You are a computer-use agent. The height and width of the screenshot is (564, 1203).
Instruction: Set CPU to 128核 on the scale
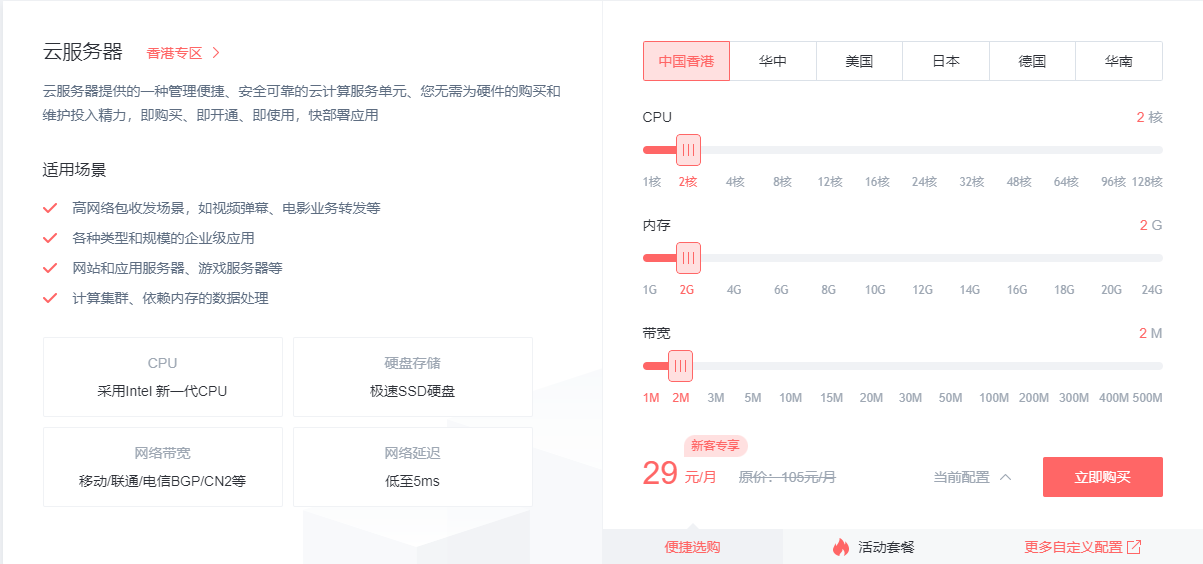pyautogui.click(x=1147, y=182)
